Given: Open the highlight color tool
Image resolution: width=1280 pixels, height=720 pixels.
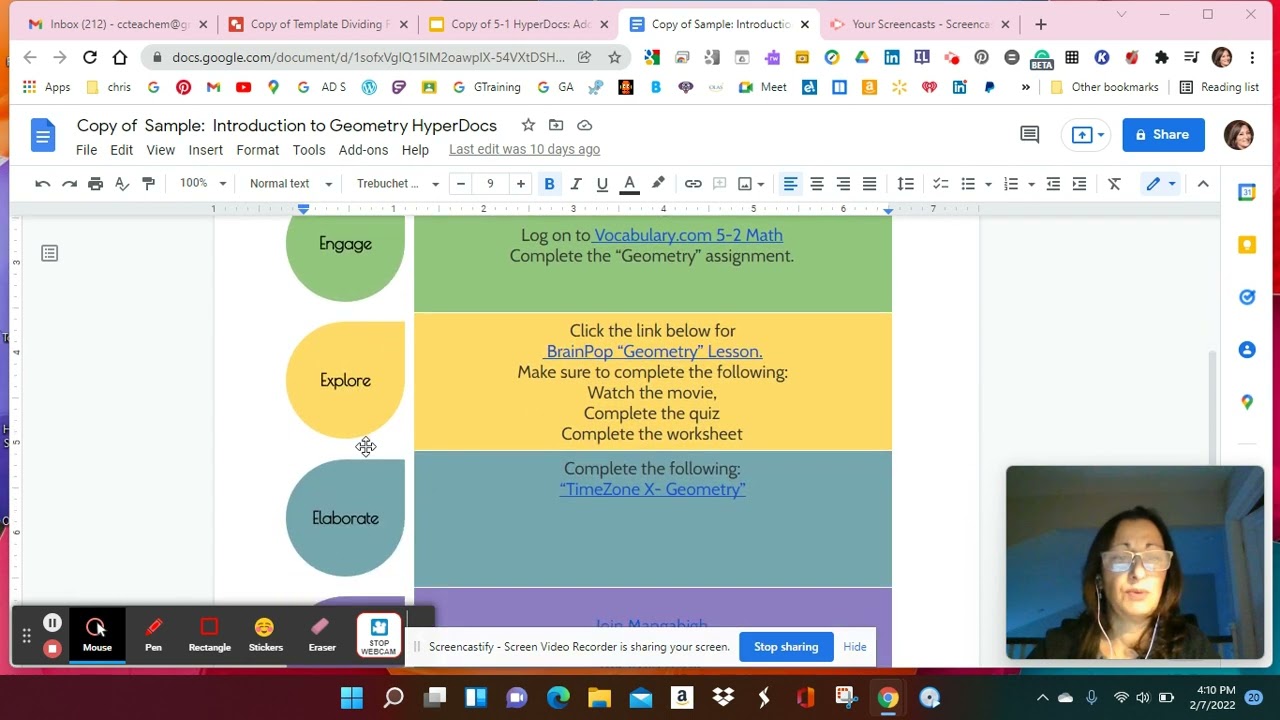Looking at the screenshot, I should pos(658,184).
